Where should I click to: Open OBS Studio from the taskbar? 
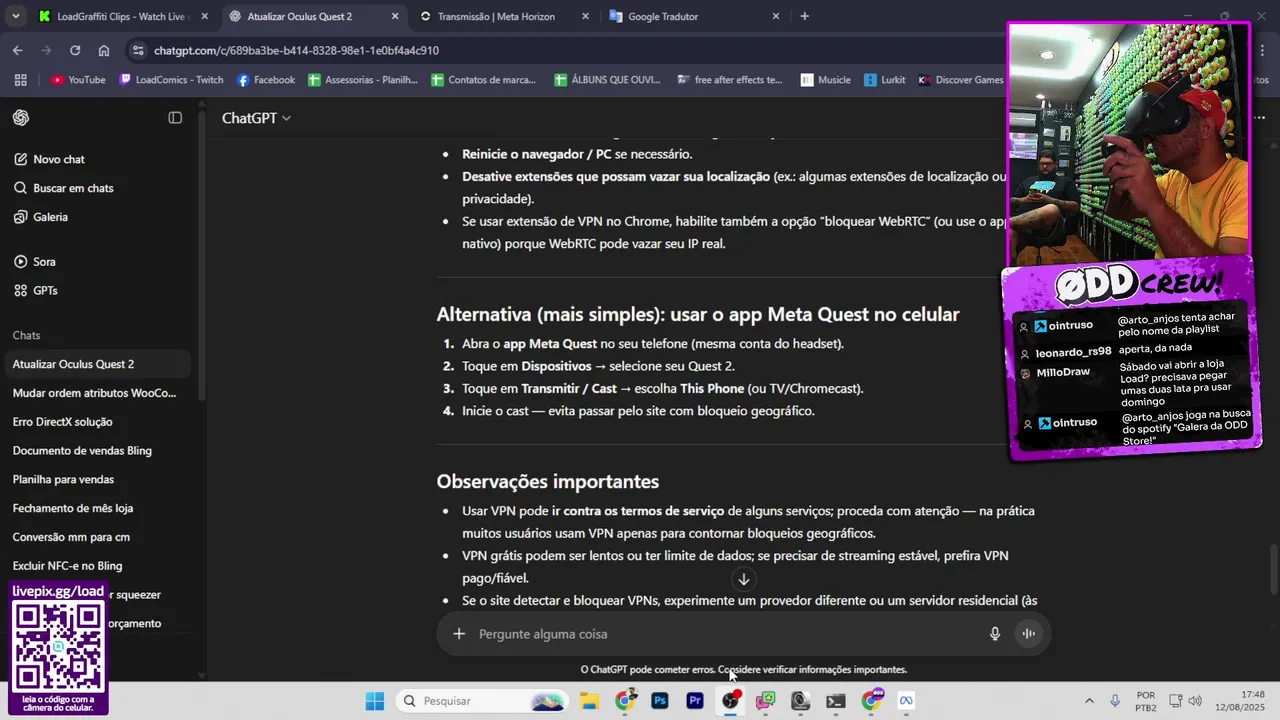coord(730,701)
